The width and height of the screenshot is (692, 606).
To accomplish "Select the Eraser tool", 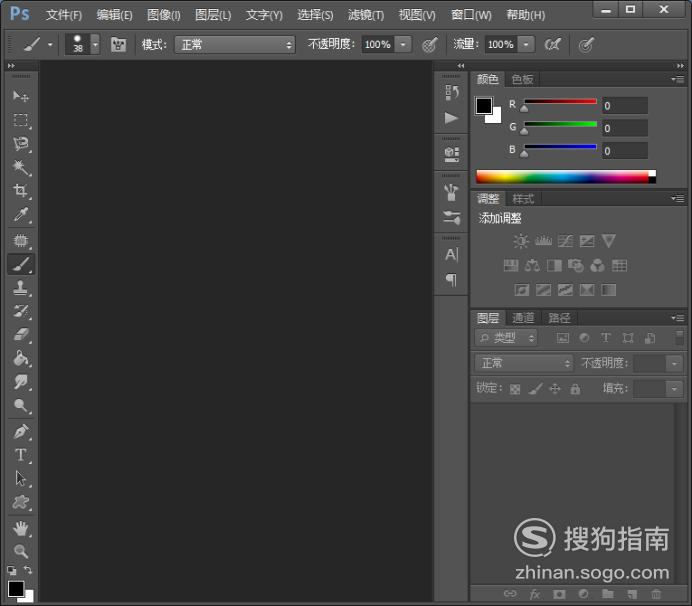I will pyautogui.click(x=20, y=335).
